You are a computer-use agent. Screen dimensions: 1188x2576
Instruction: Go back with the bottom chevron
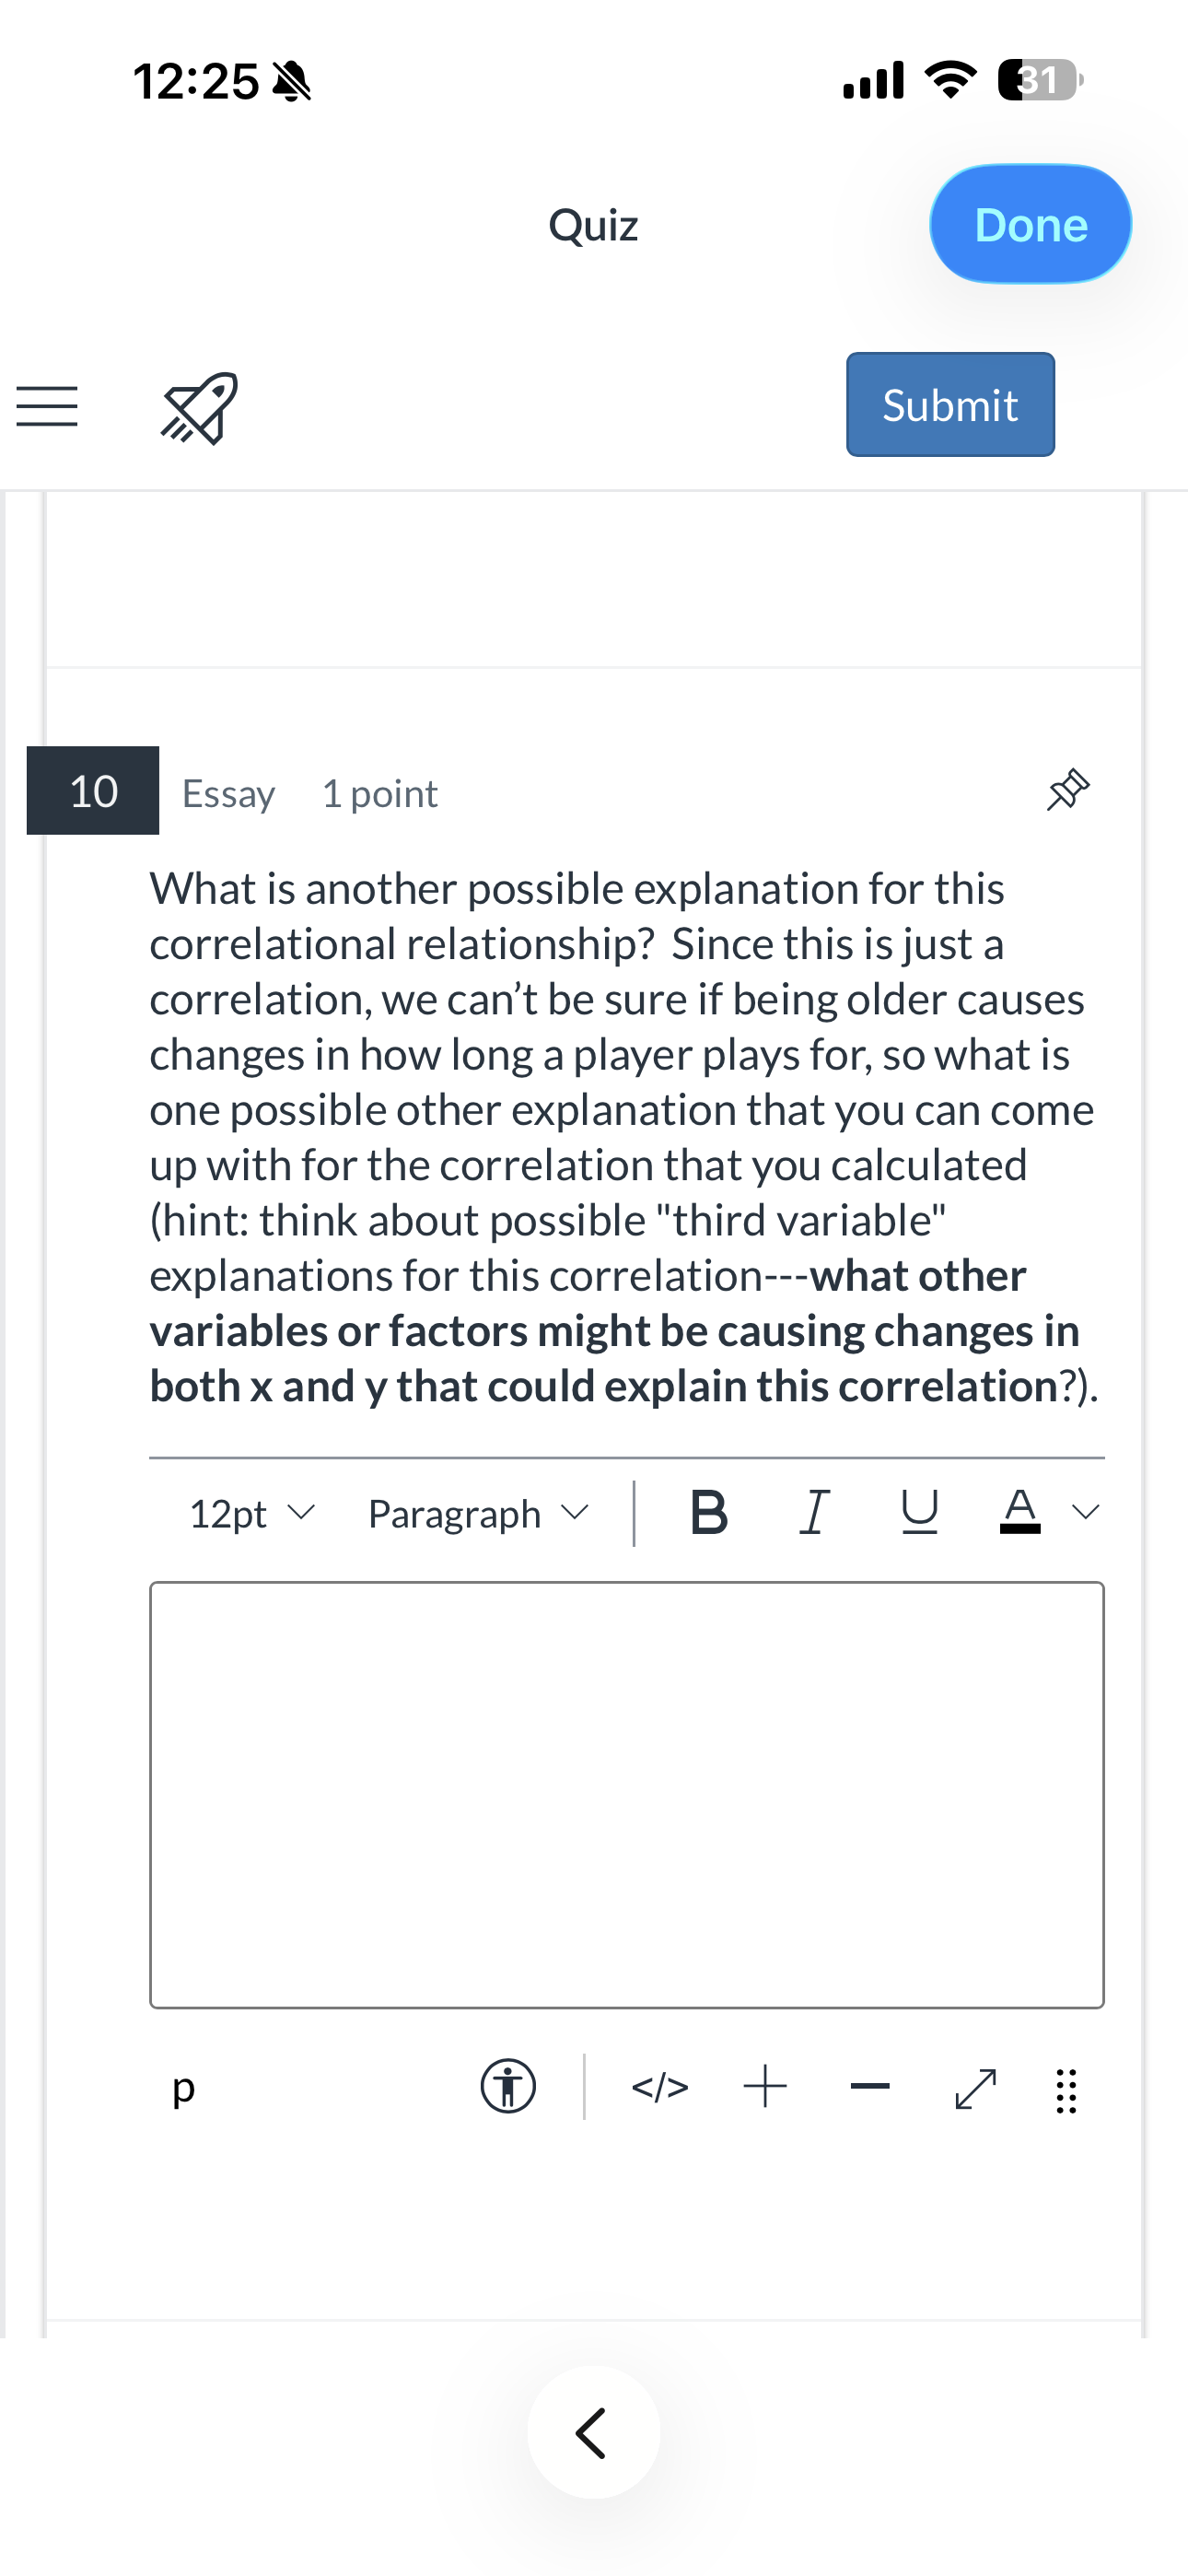[593, 2432]
